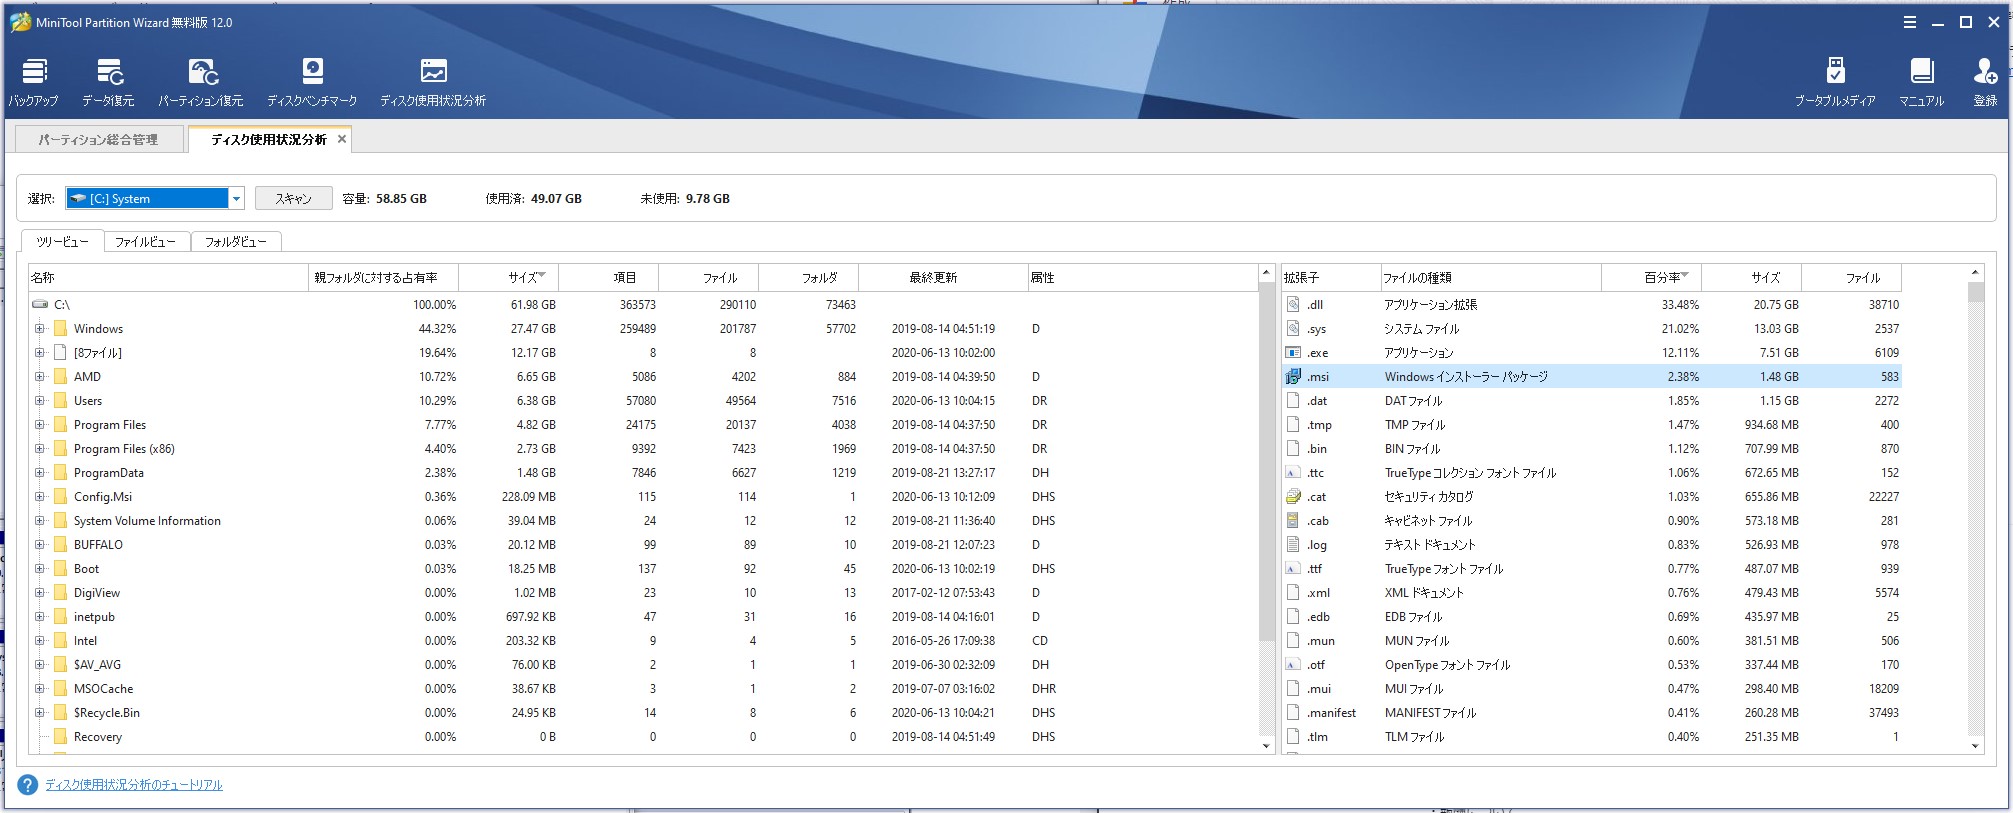
Task: Sort by 名称 column header
Action: [168, 277]
